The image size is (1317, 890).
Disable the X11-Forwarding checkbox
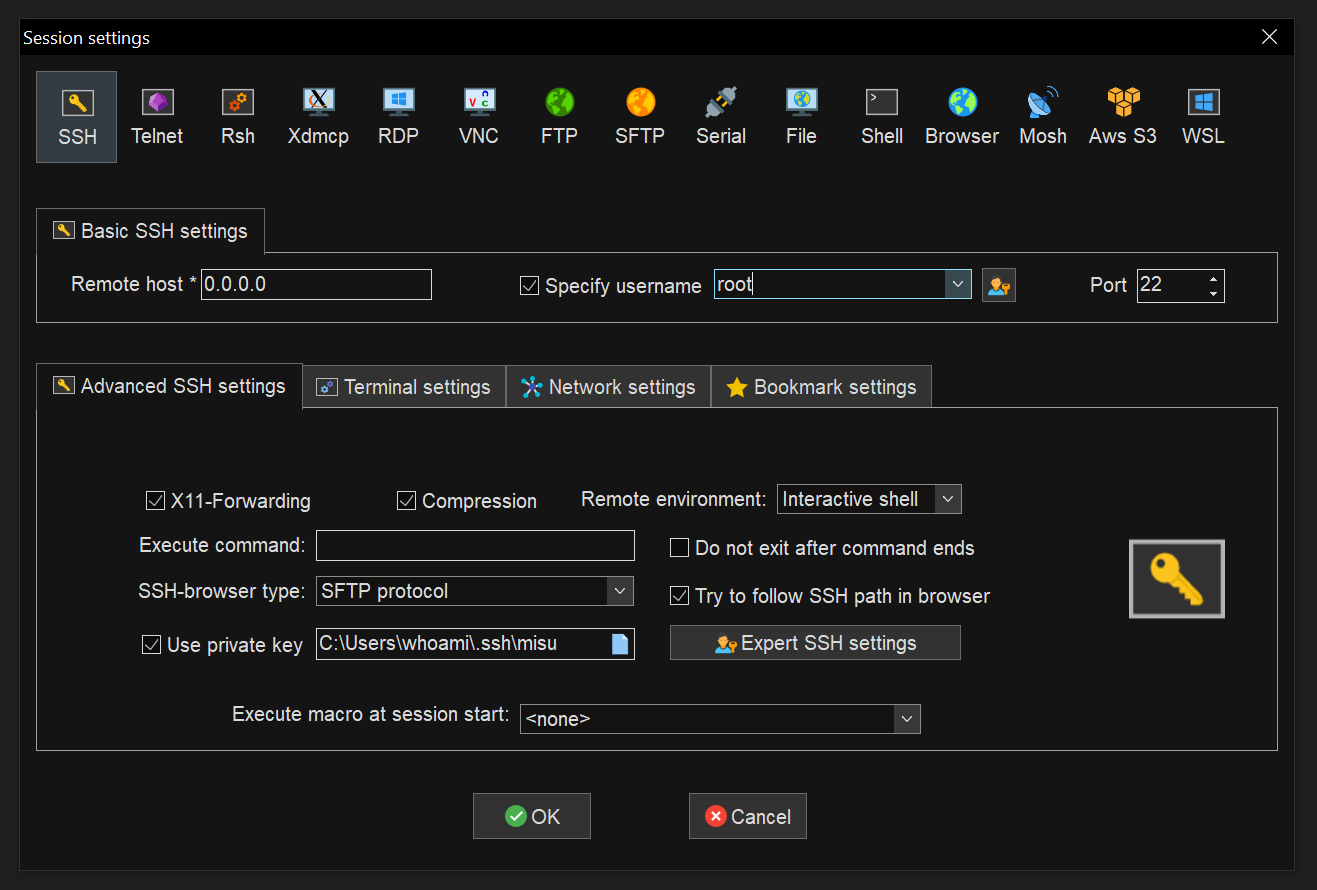point(155,501)
